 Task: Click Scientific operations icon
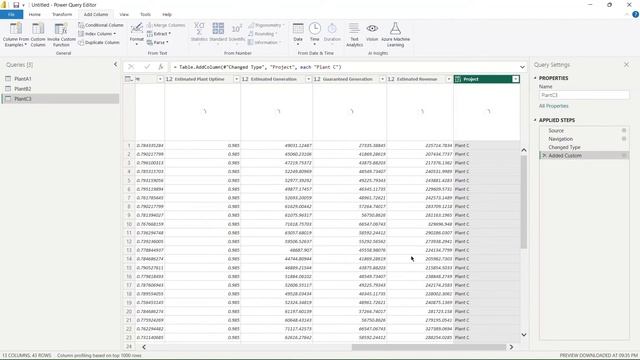tap(237, 33)
